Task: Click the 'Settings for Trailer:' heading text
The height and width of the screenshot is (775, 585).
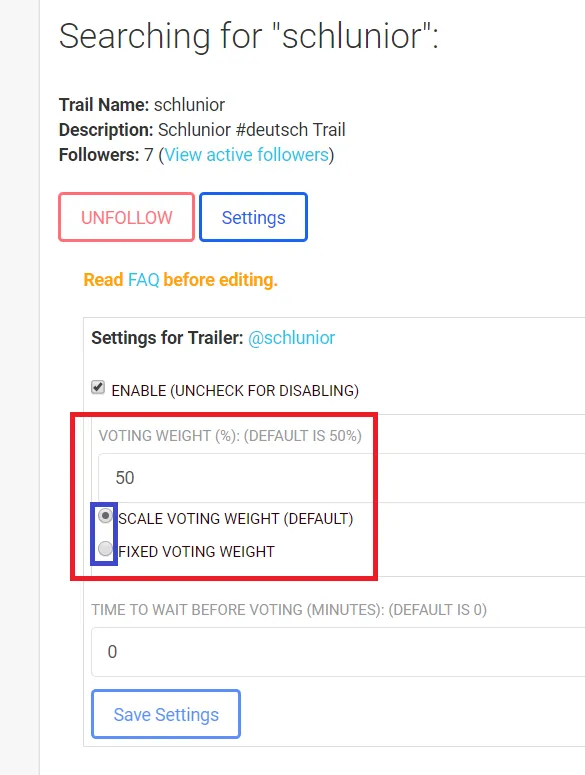Action: pyautogui.click(x=167, y=338)
